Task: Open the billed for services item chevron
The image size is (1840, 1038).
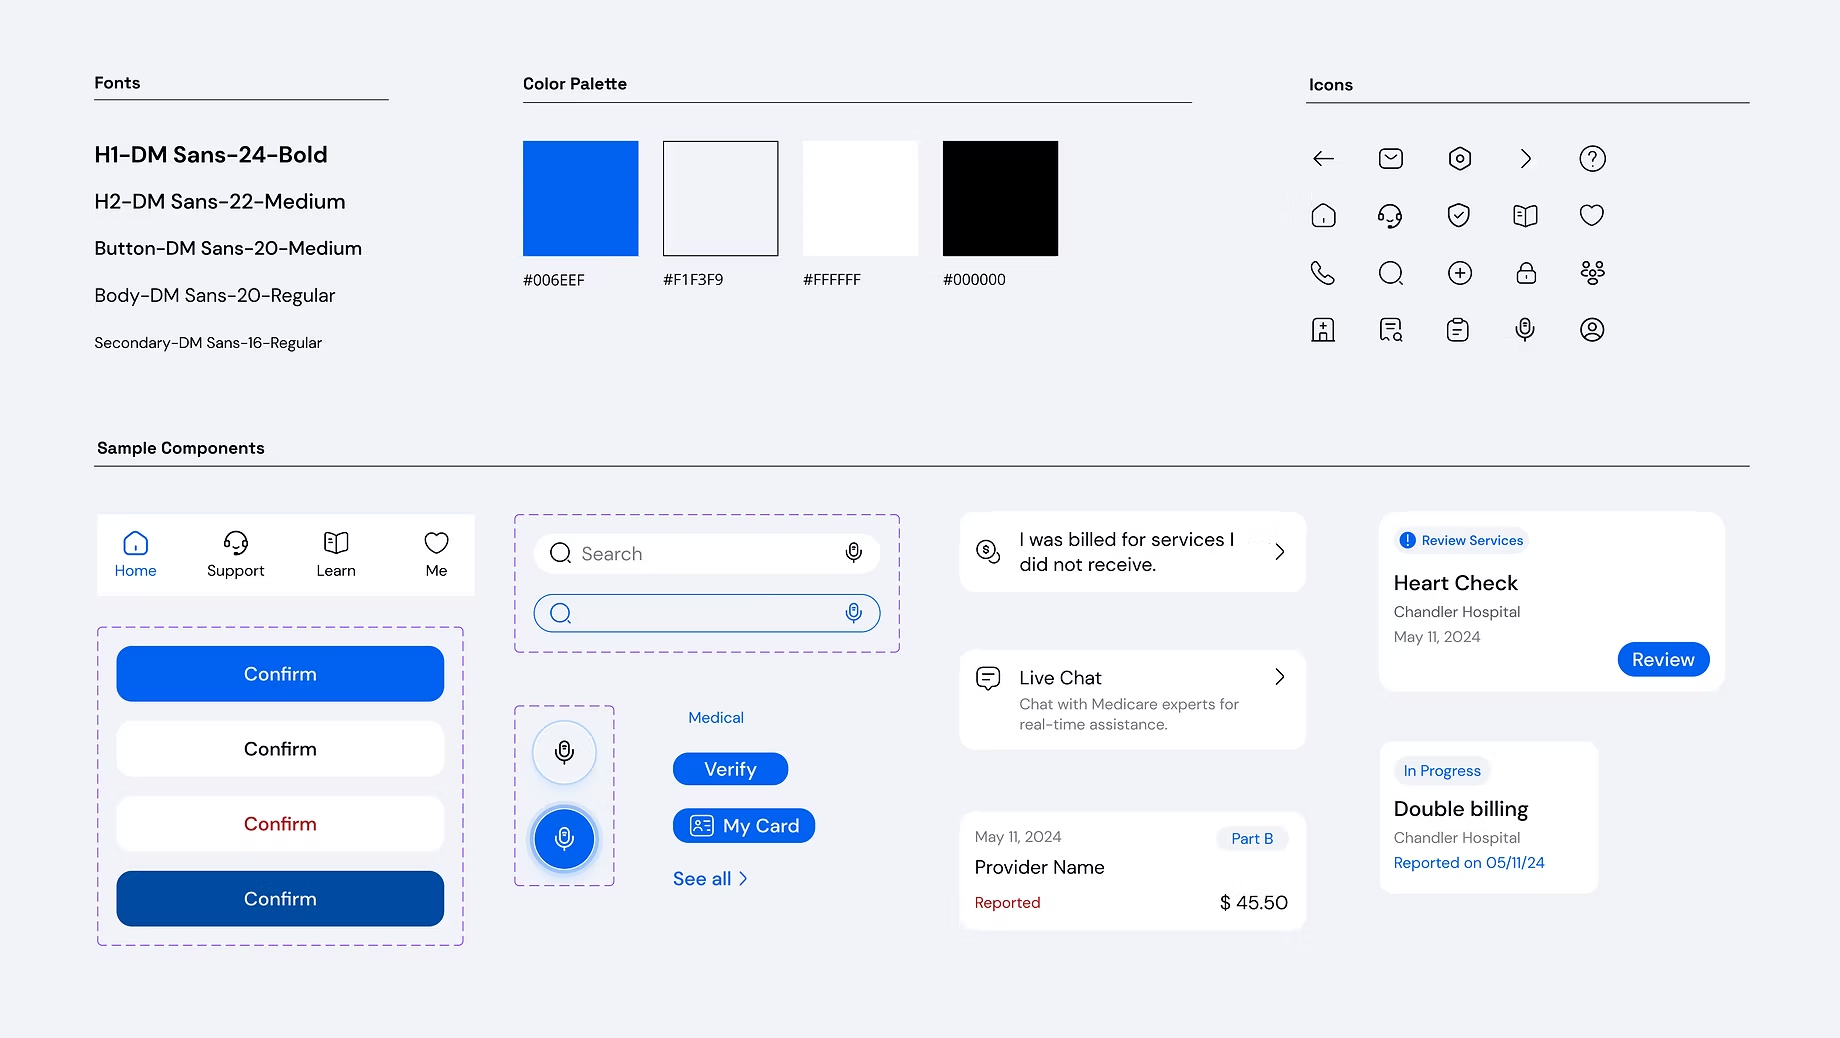Action: pyautogui.click(x=1280, y=552)
